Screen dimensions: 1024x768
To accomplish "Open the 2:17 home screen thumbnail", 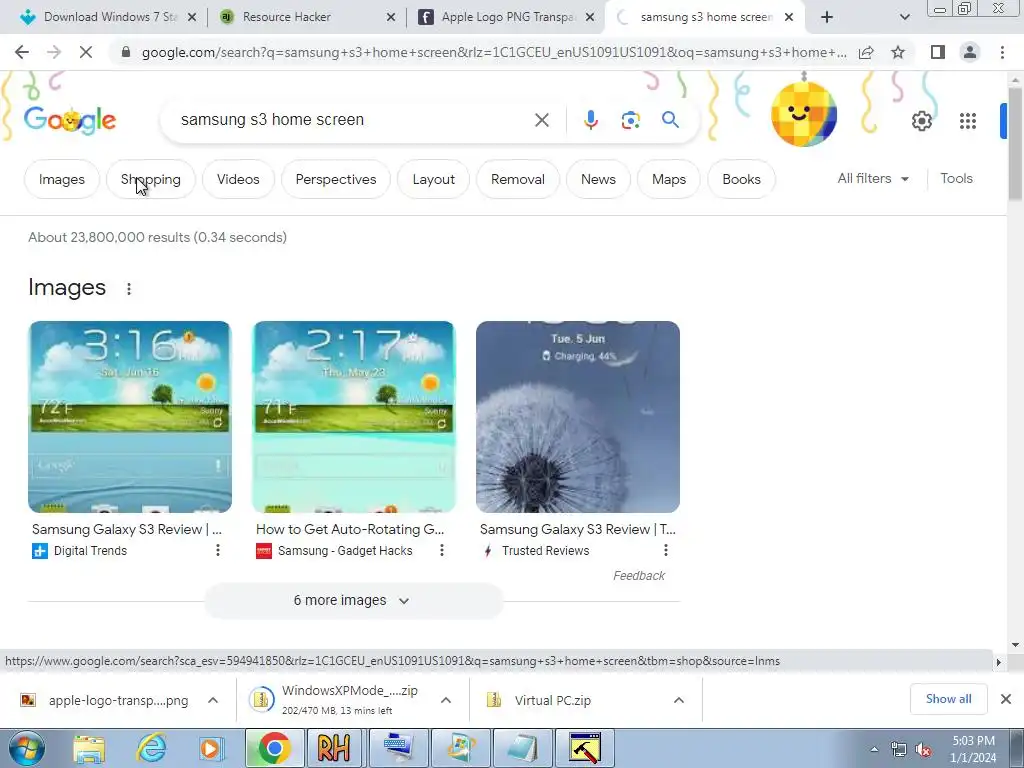I will coord(354,417).
